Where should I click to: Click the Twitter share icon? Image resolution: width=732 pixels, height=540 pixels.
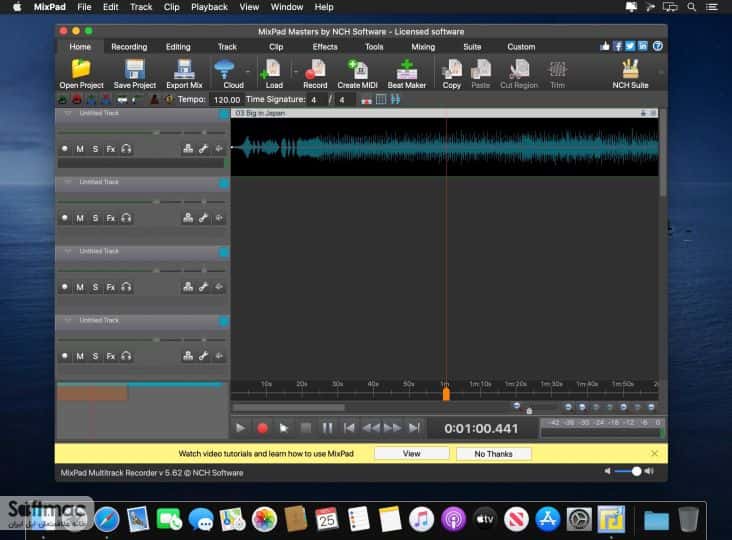[x=630, y=46]
